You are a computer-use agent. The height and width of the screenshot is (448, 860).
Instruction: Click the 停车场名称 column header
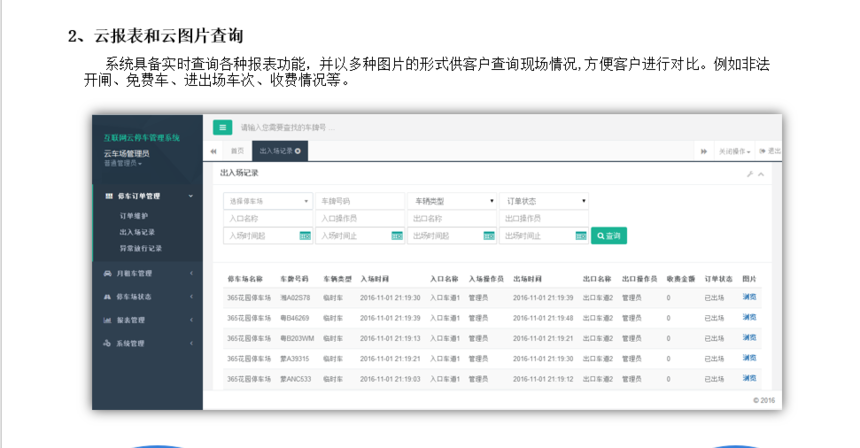[x=245, y=279]
